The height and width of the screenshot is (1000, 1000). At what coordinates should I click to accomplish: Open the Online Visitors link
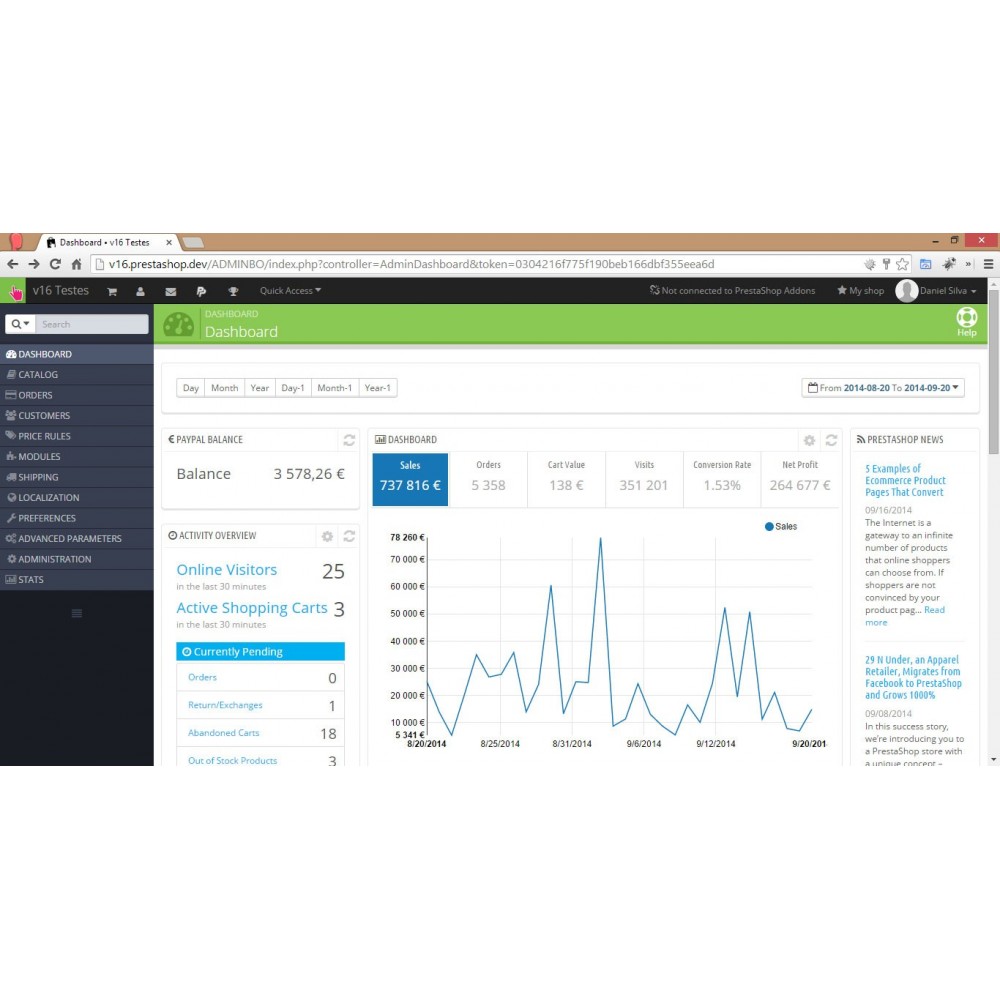[x=226, y=570]
